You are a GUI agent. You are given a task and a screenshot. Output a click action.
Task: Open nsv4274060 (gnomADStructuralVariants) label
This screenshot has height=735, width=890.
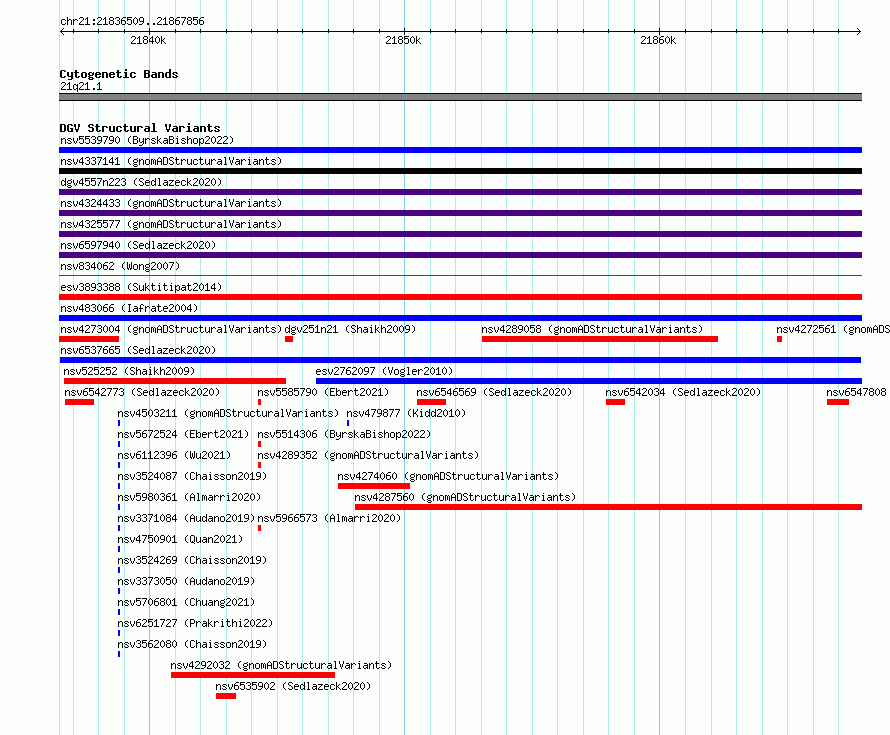[x=448, y=476]
